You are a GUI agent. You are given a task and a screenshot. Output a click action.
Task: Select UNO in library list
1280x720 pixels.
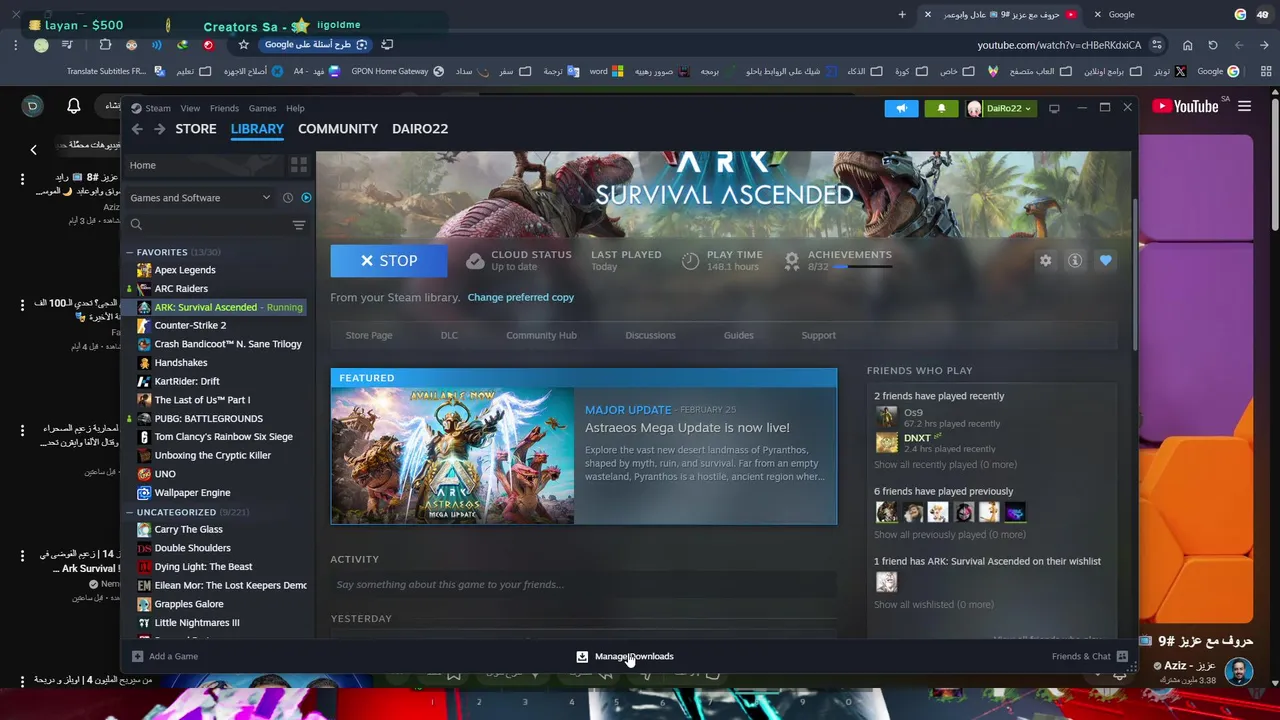click(165, 474)
